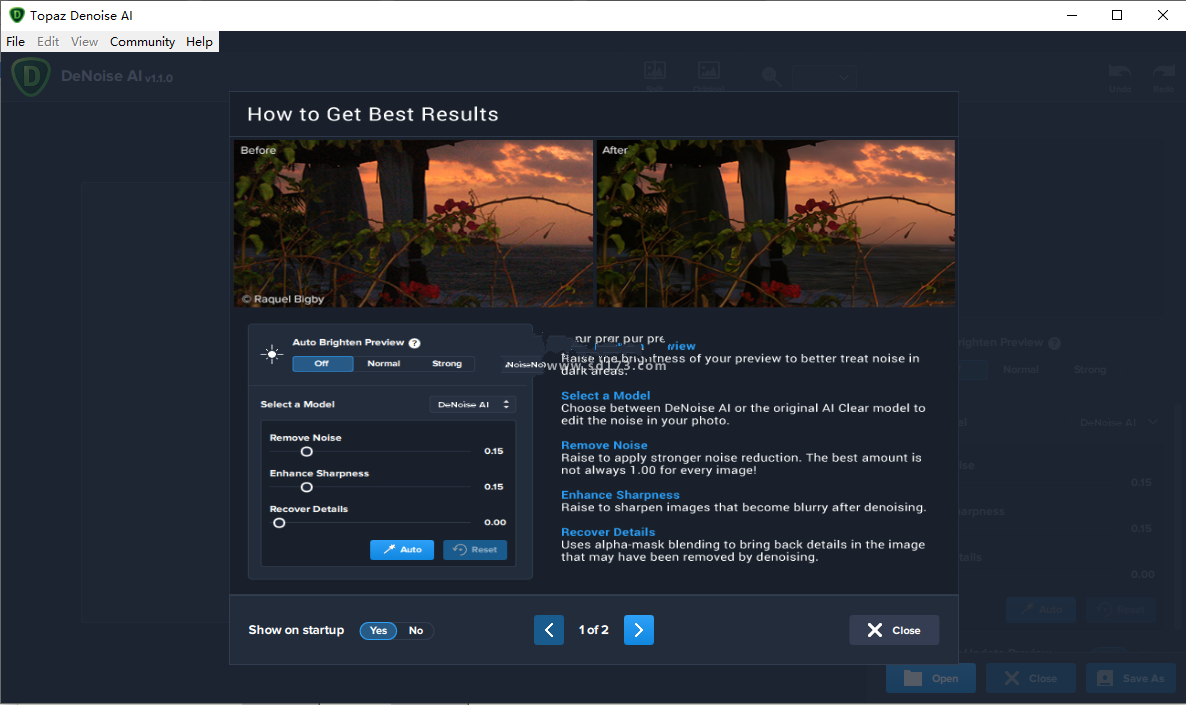
Task: Click the bottom Close button in main window
Action: (x=1031, y=679)
